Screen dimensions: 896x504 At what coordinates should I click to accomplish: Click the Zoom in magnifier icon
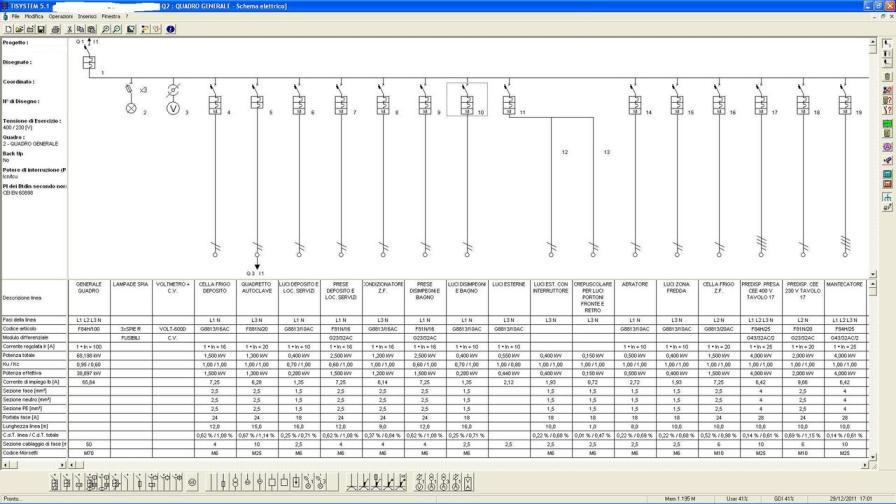[105, 29]
